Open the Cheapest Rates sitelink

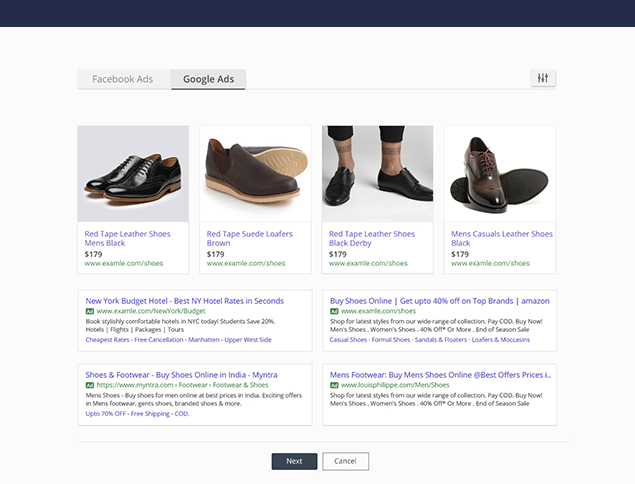(107, 340)
